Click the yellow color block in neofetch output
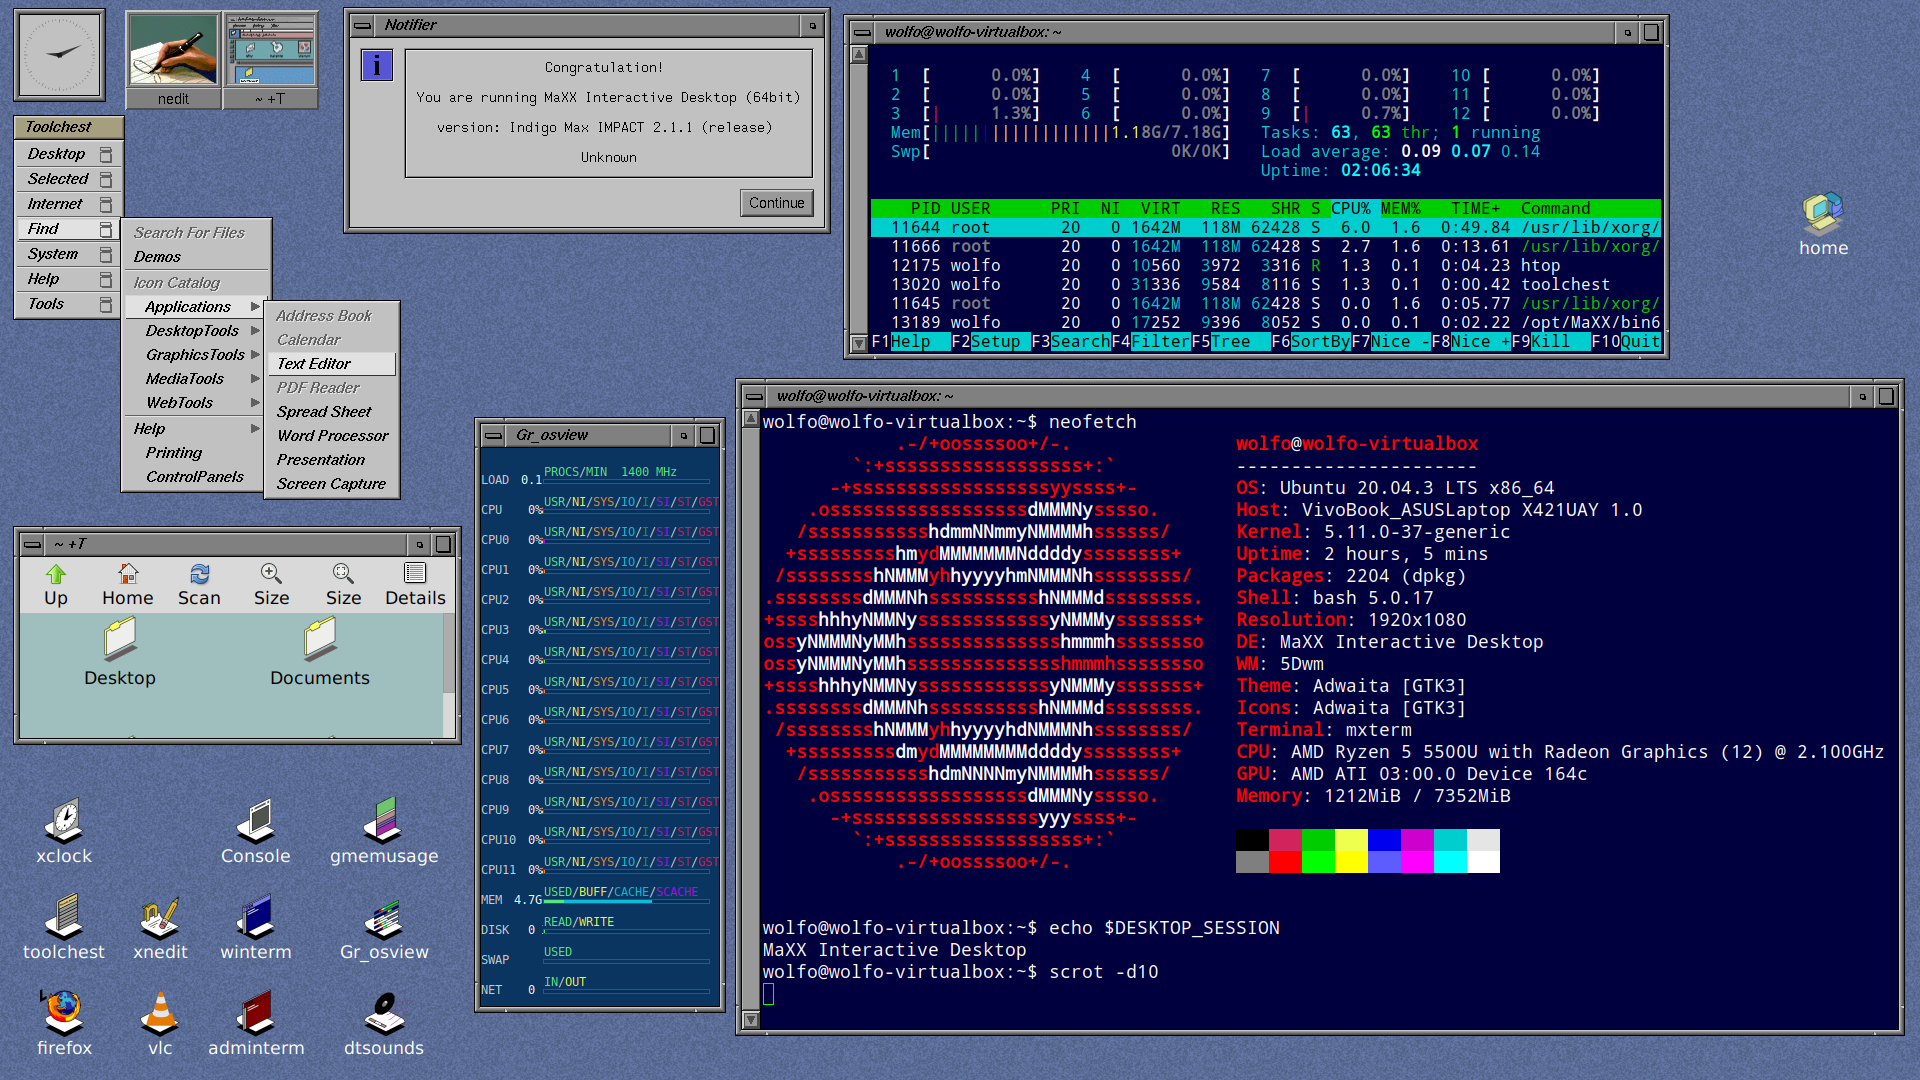Image resolution: width=1920 pixels, height=1080 pixels. 1350,862
